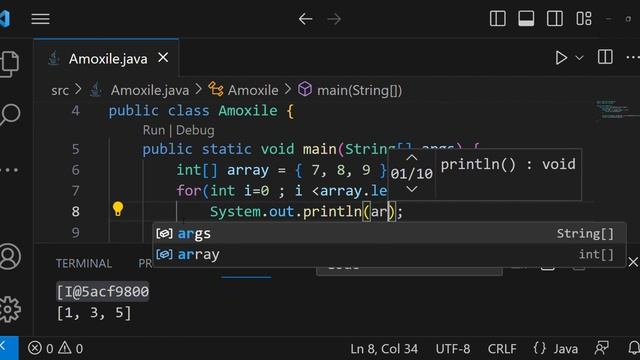Change CRLF end of line sequence
Image resolution: width=640 pixels, height=360 pixels.
tap(502, 349)
